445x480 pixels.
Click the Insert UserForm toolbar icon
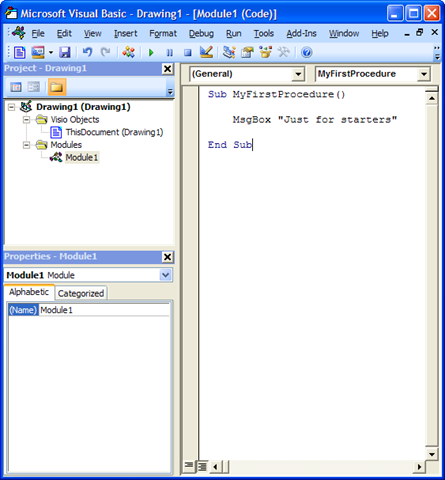tap(38, 52)
